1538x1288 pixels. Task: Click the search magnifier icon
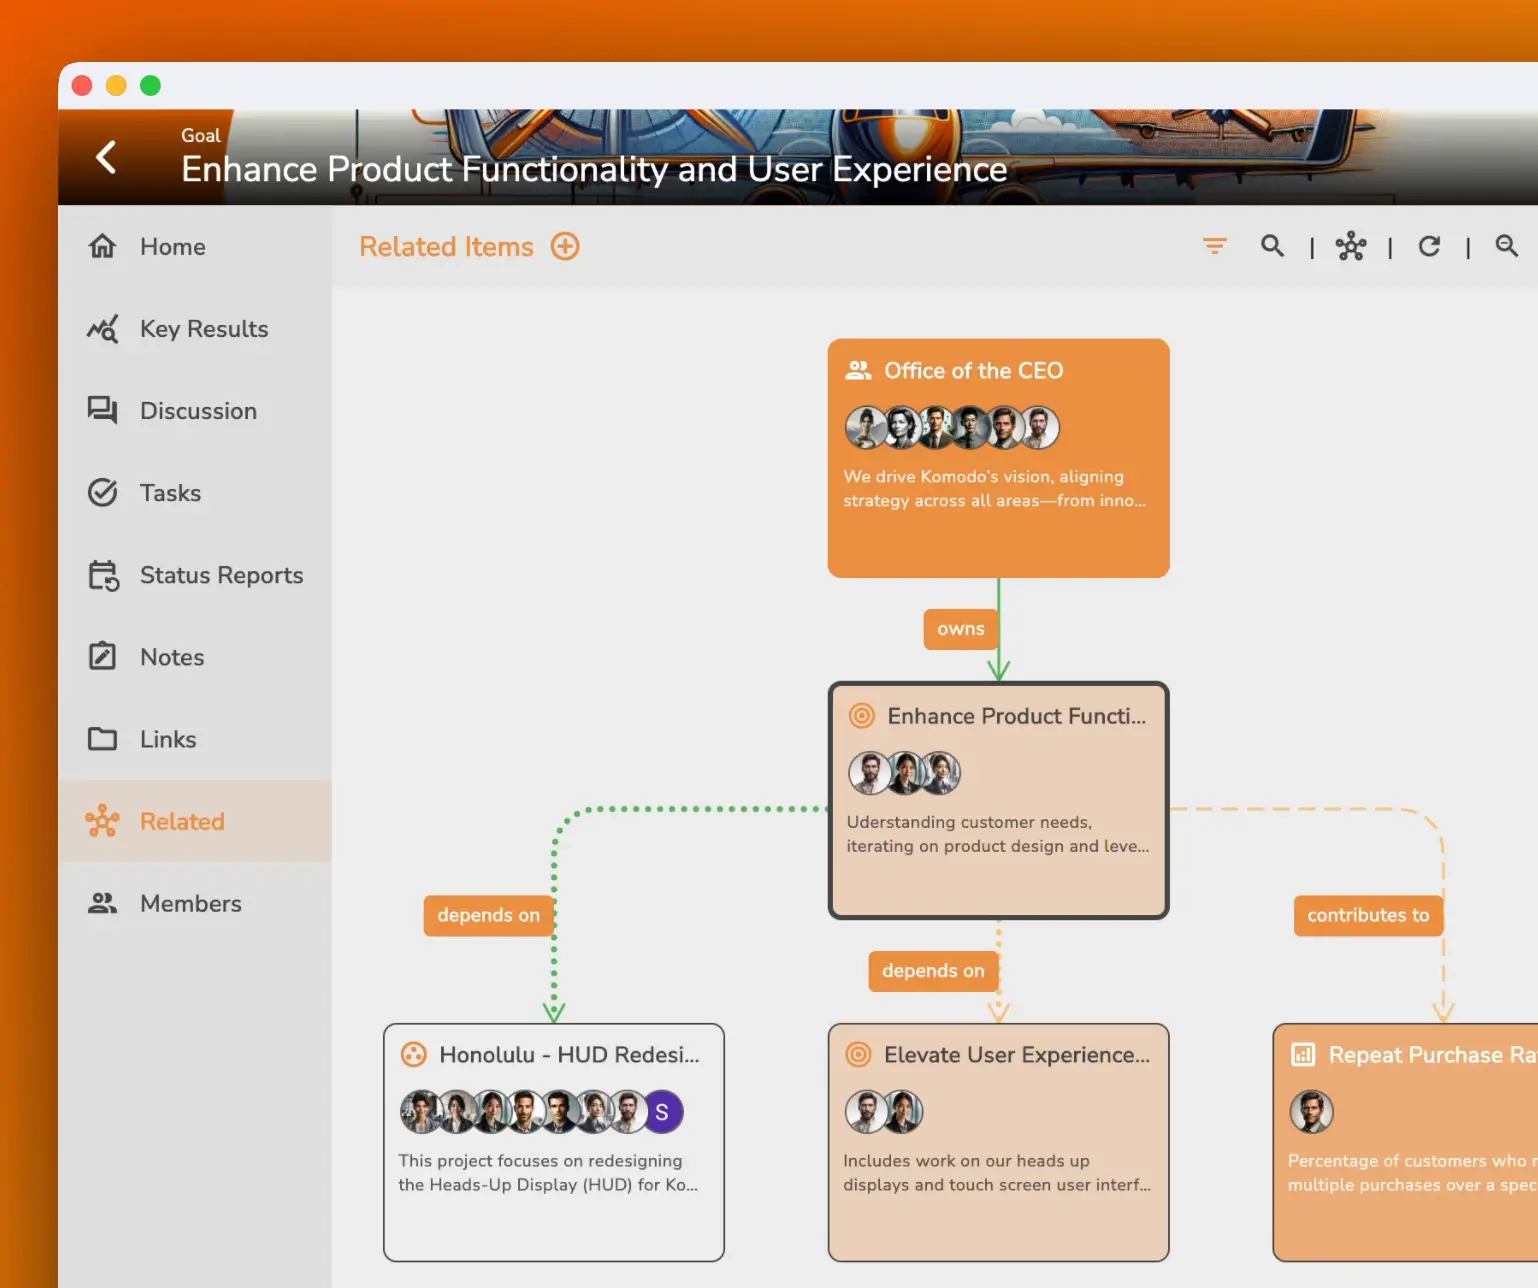tap(1271, 246)
